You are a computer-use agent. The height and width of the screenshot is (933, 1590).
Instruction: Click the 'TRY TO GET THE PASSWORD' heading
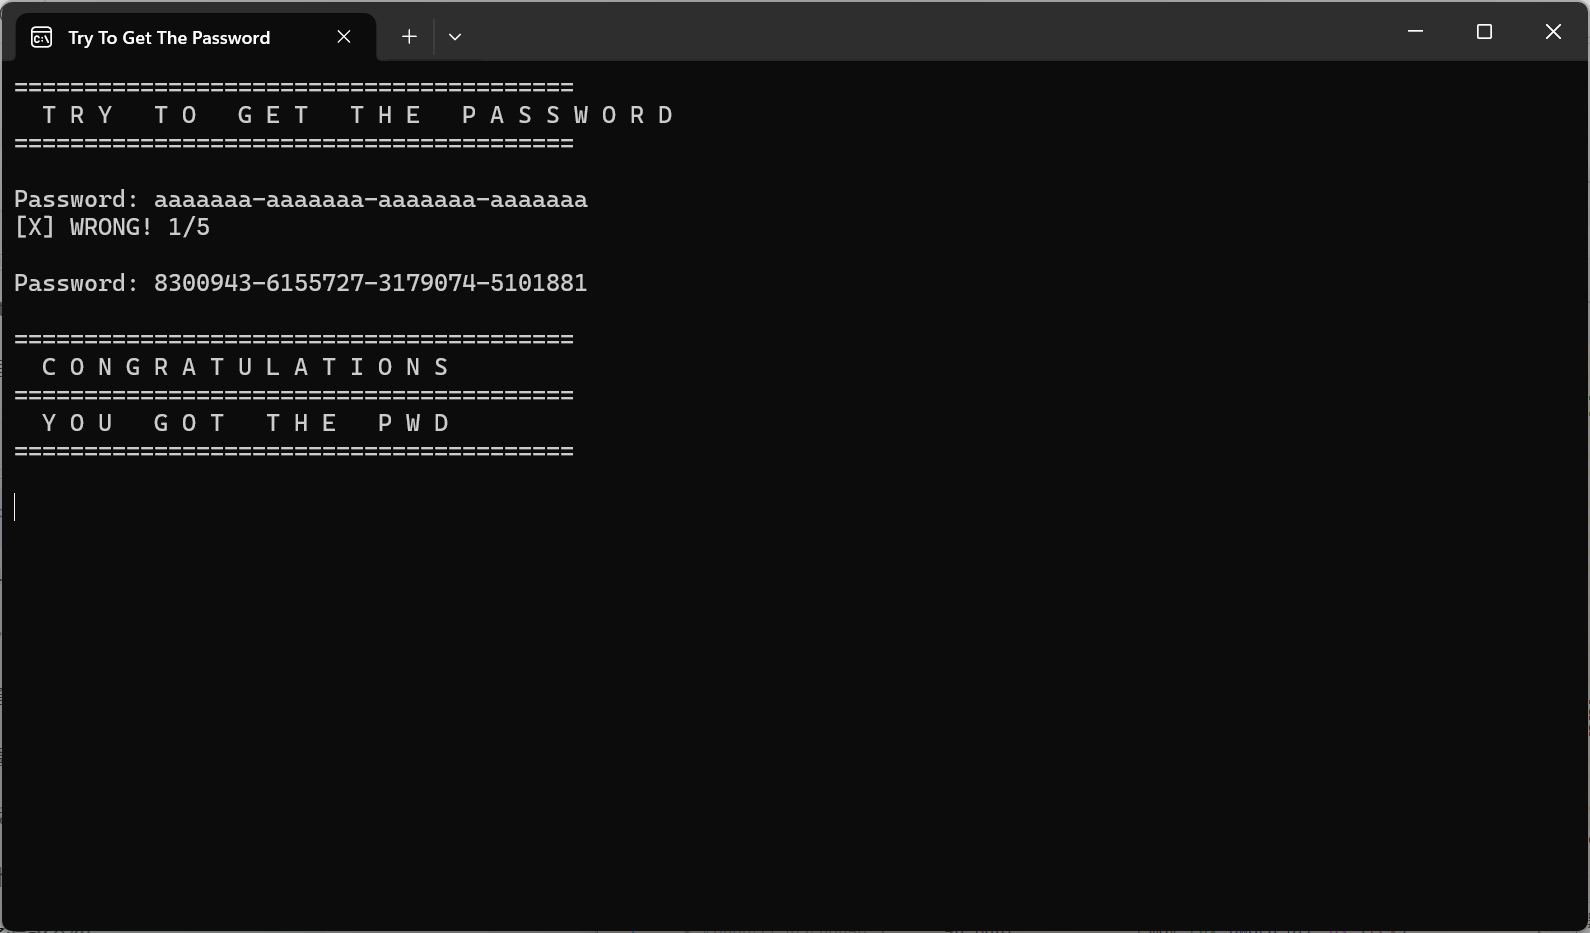[359, 115]
